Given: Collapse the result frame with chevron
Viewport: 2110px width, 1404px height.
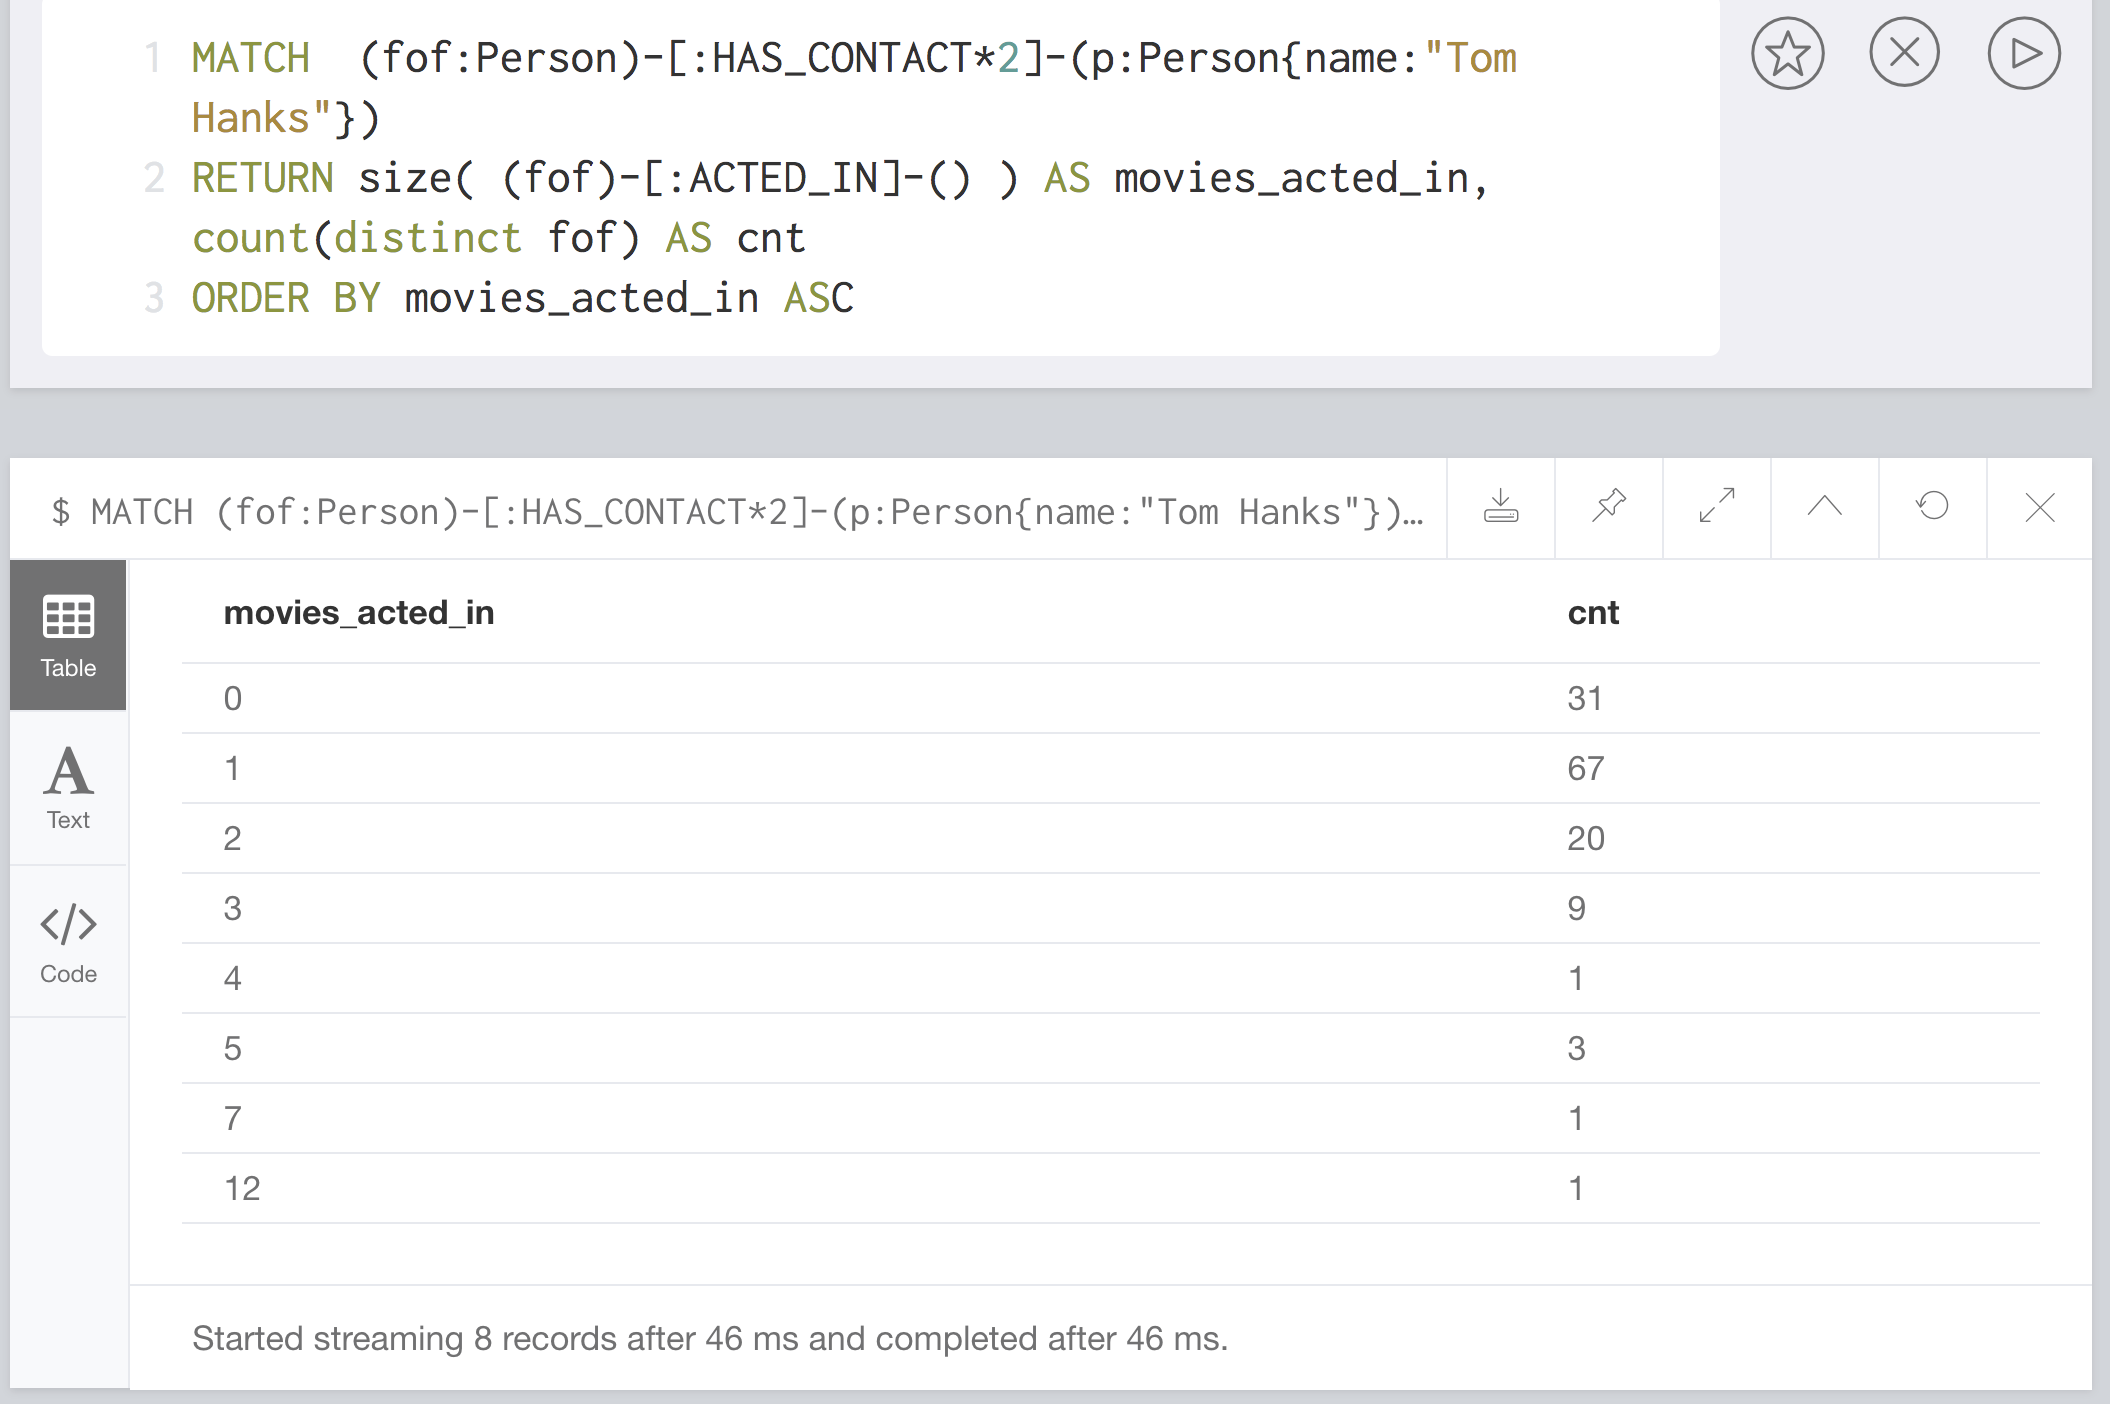Looking at the screenshot, I should pos(1824,507).
